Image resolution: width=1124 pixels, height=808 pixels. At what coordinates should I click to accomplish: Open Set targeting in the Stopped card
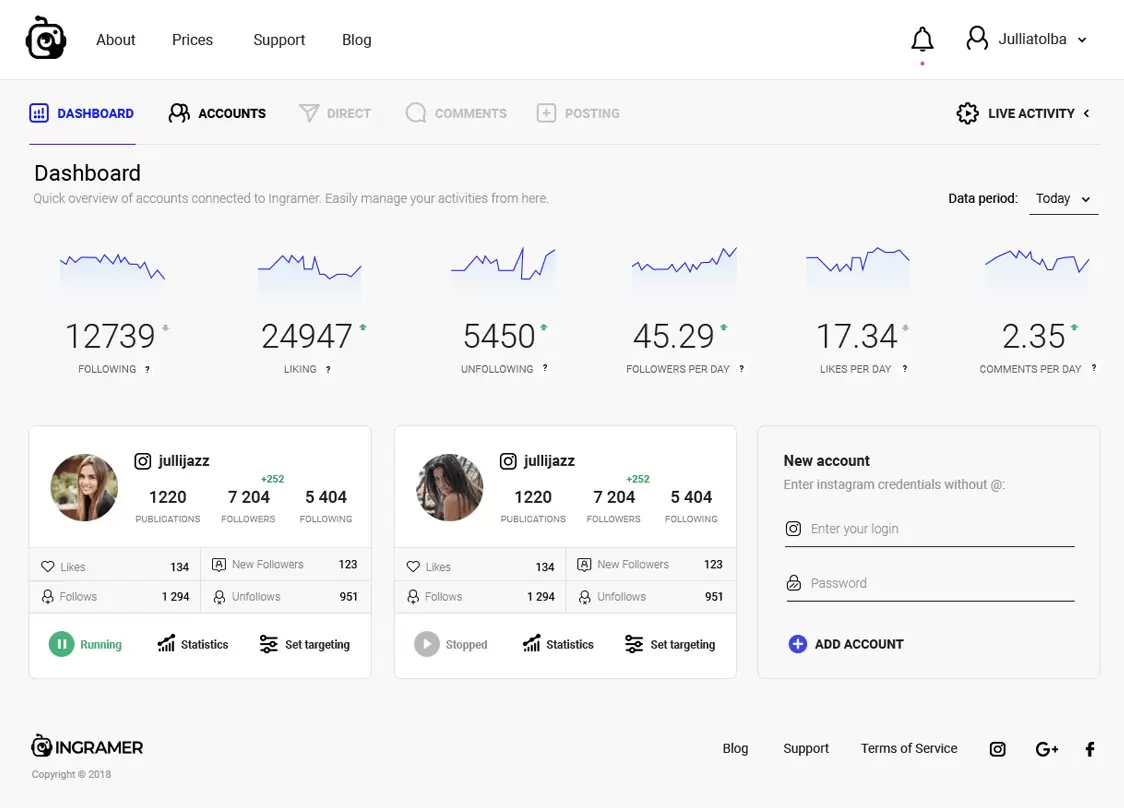670,644
